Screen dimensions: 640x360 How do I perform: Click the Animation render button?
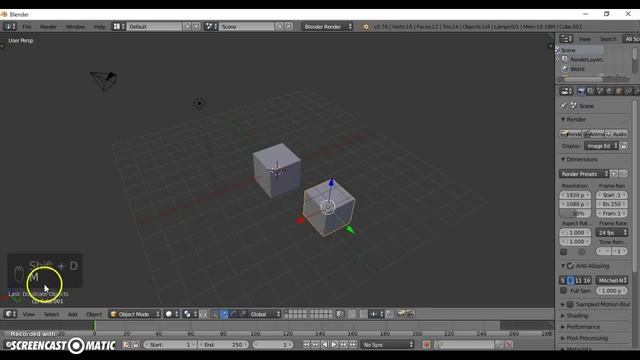pyautogui.click(x=594, y=134)
